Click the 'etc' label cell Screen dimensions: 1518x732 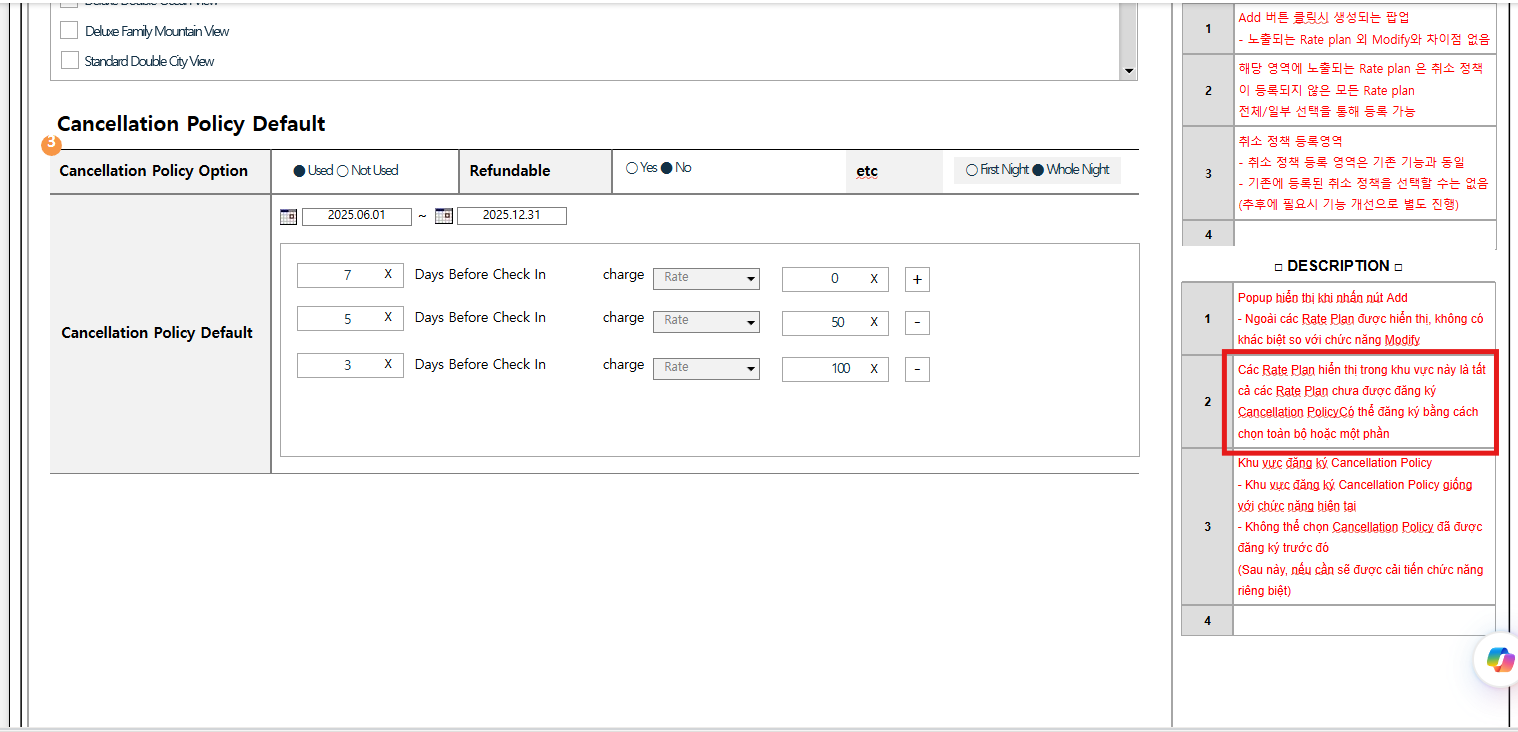[893, 171]
